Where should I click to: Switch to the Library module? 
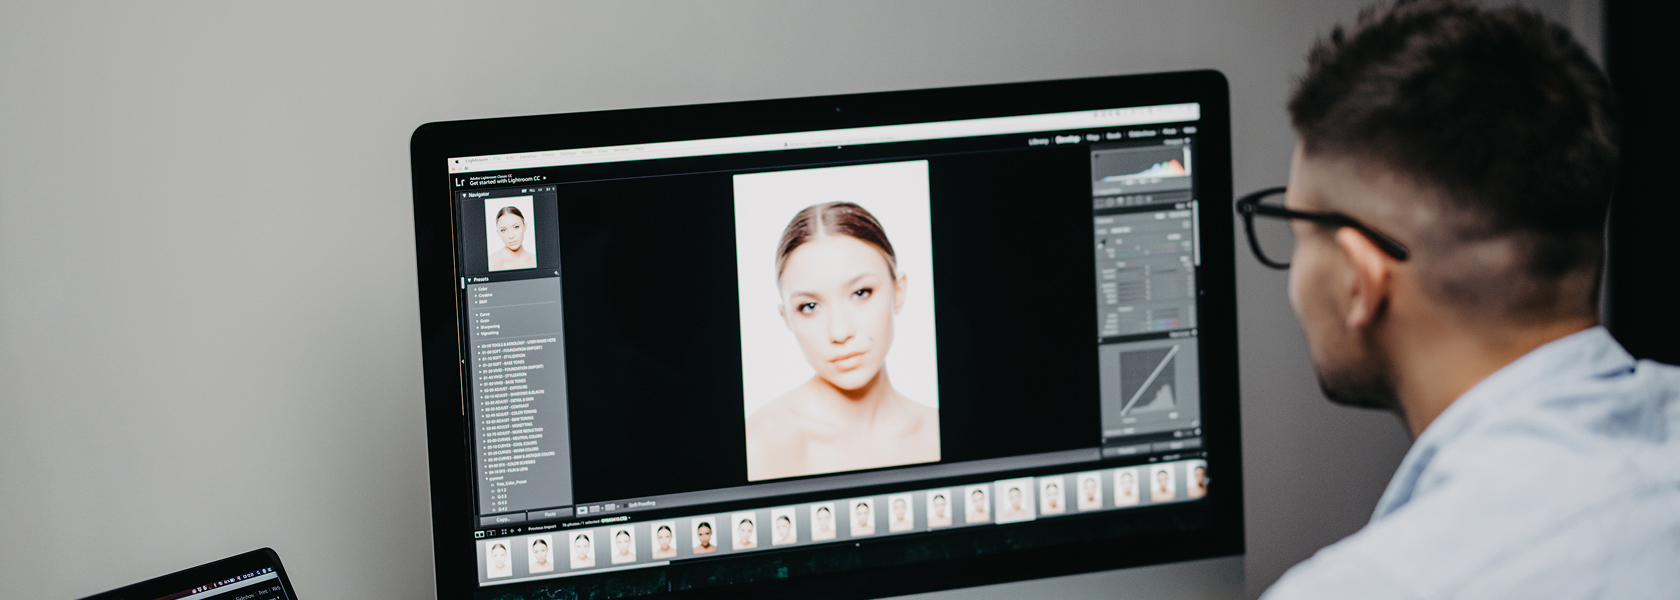coord(1038,142)
